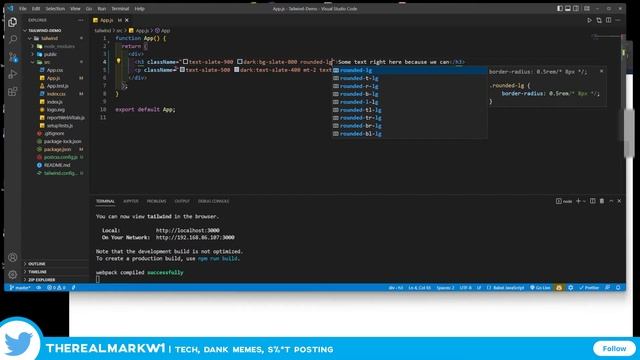640x360 pixels.
Task: Split the editor to the right
Action: (608, 20)
